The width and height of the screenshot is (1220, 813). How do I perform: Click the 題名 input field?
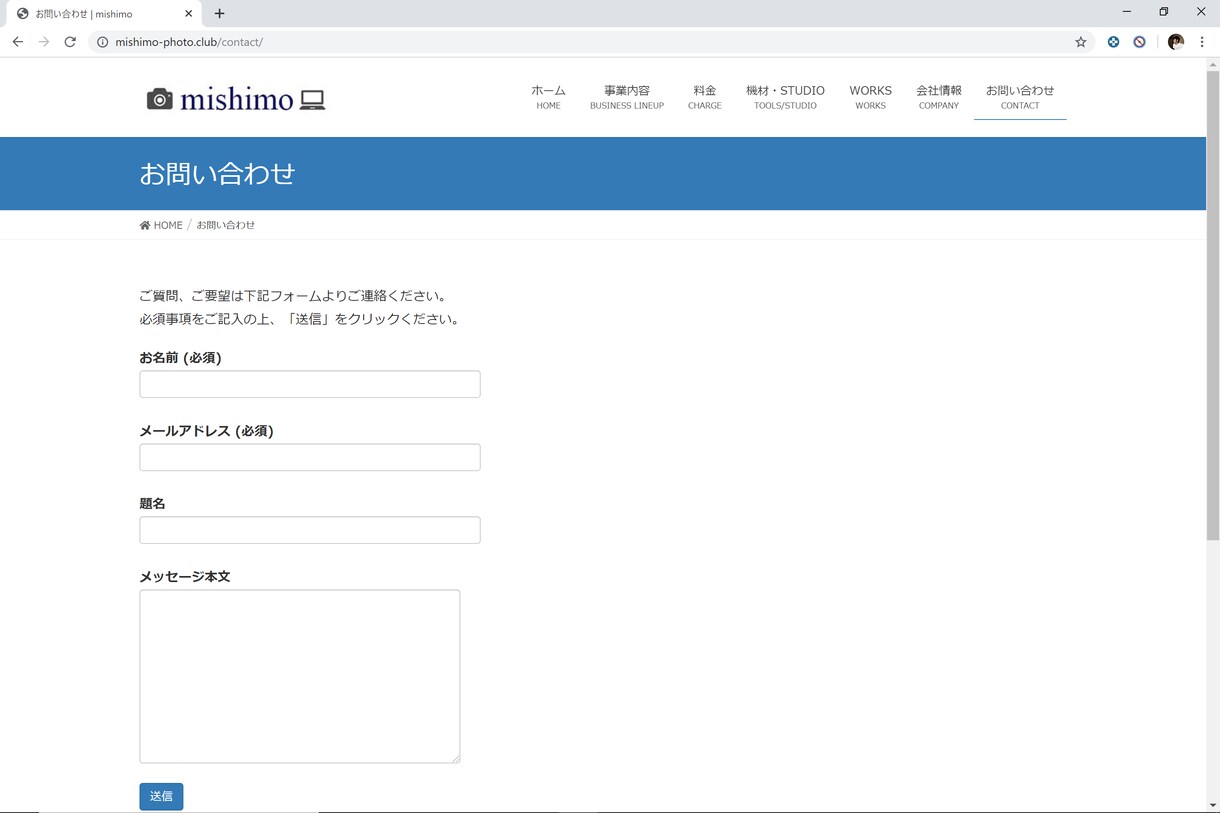[x=310, y=530]
